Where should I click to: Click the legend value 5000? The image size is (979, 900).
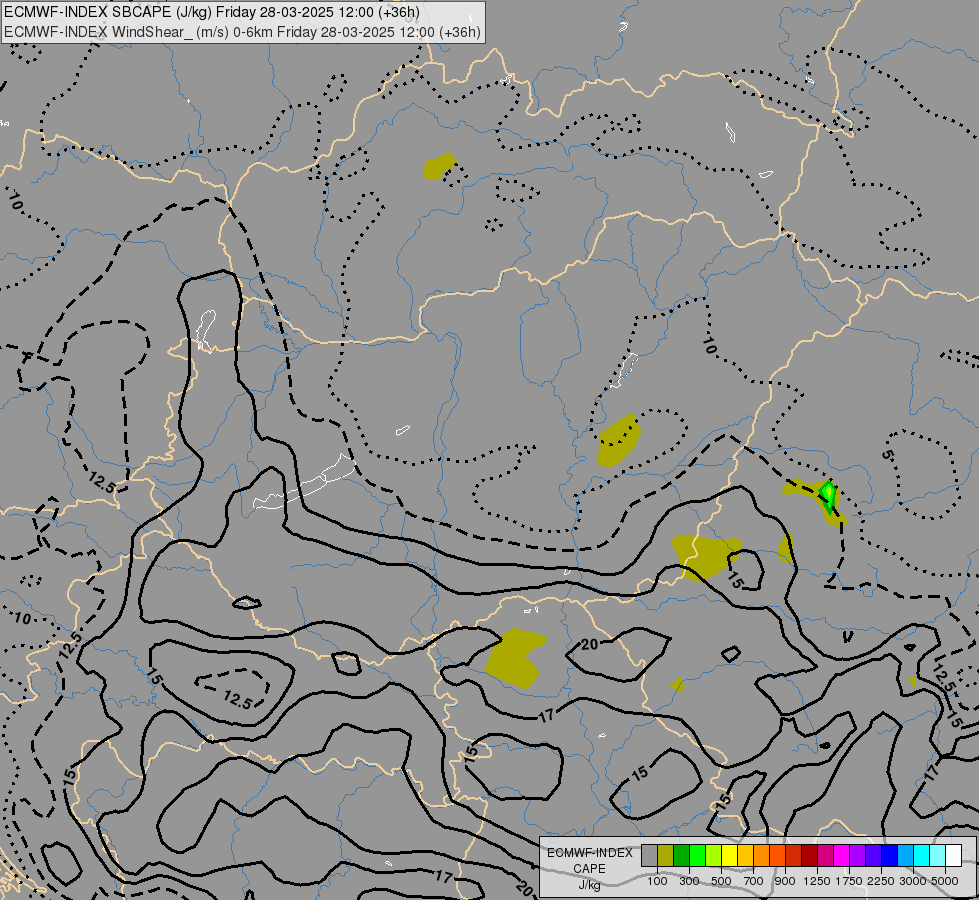point(945,881)
